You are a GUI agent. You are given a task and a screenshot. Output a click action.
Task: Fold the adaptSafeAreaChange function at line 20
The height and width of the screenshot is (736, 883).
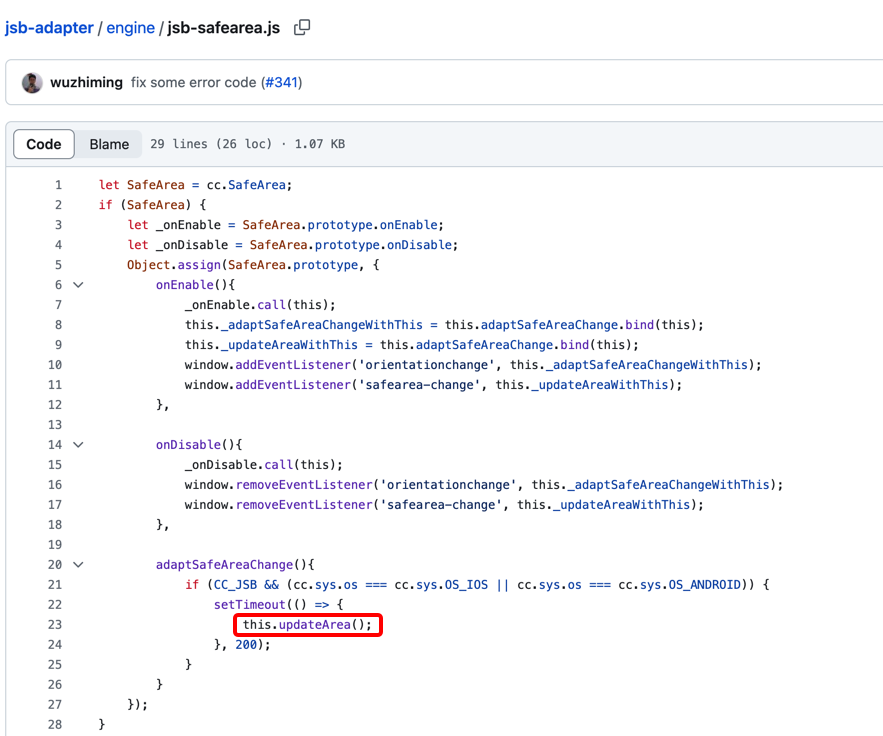click(78, 565)
